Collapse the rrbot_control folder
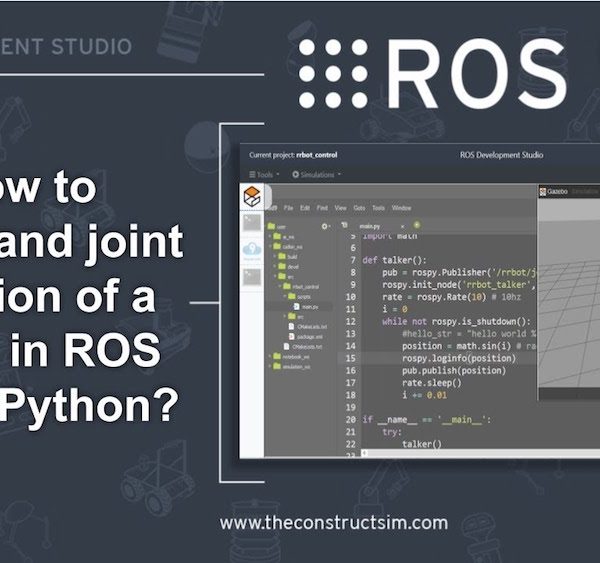The height and width of the screenshot is (563, 600). pos(280,287)
